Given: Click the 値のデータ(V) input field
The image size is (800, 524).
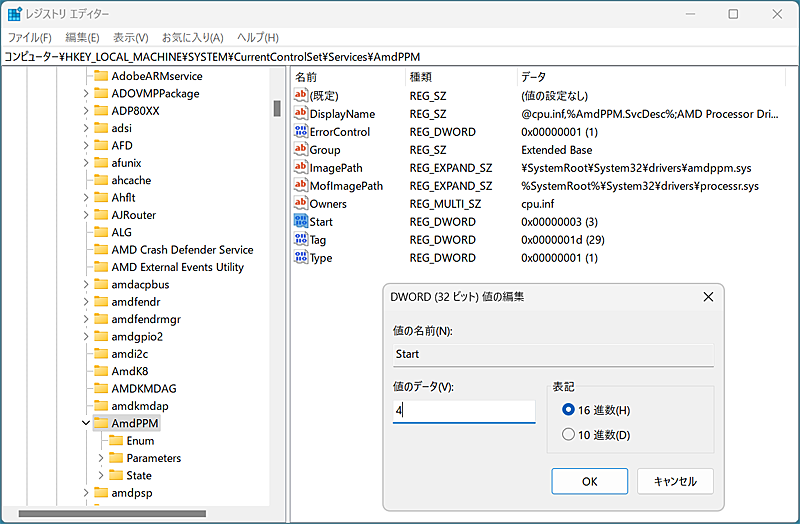Looking at the screenshot, I should [464, 411].
